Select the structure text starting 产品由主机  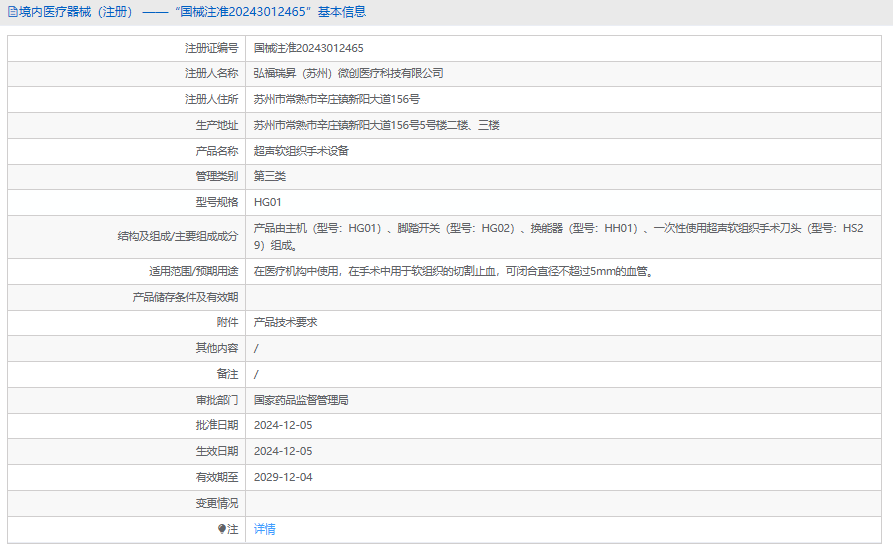558,237
